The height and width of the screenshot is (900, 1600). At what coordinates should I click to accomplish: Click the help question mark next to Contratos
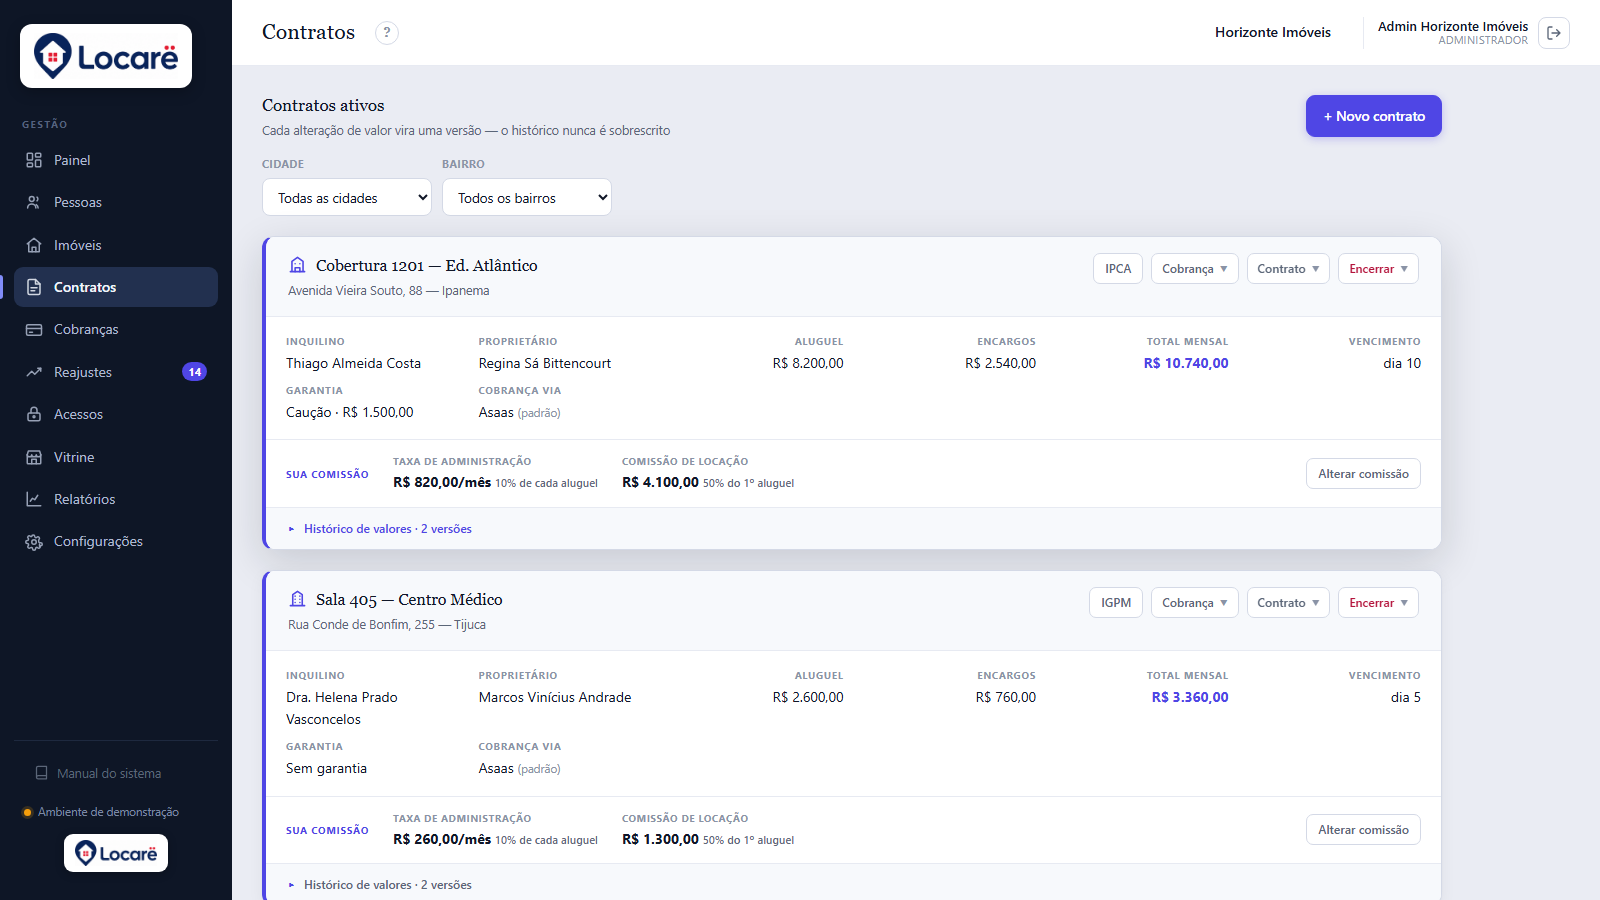click(387, 32)
